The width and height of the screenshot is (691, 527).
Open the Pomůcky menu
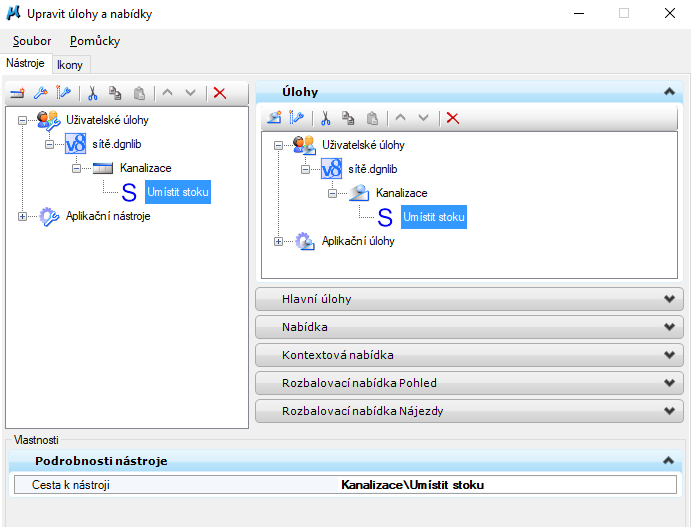pyautogui.click(x=95, y=41)
